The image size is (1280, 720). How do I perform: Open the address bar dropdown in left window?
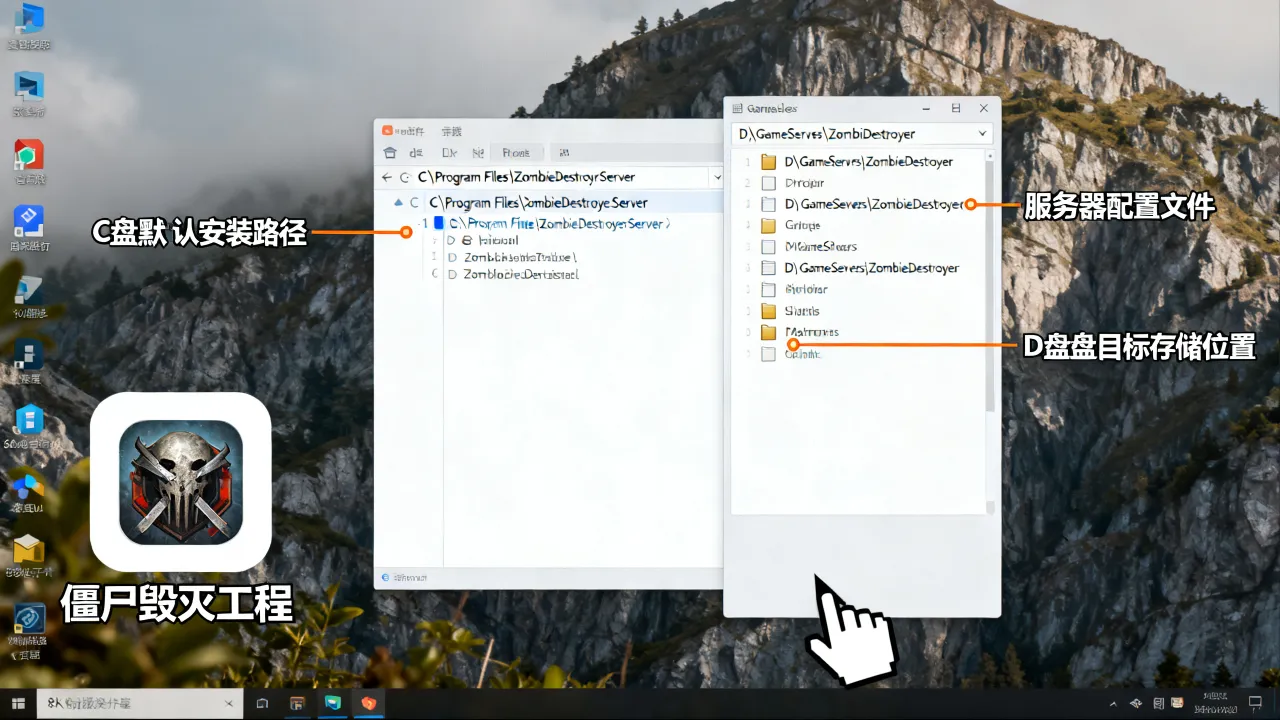click(x=716, y=177)
